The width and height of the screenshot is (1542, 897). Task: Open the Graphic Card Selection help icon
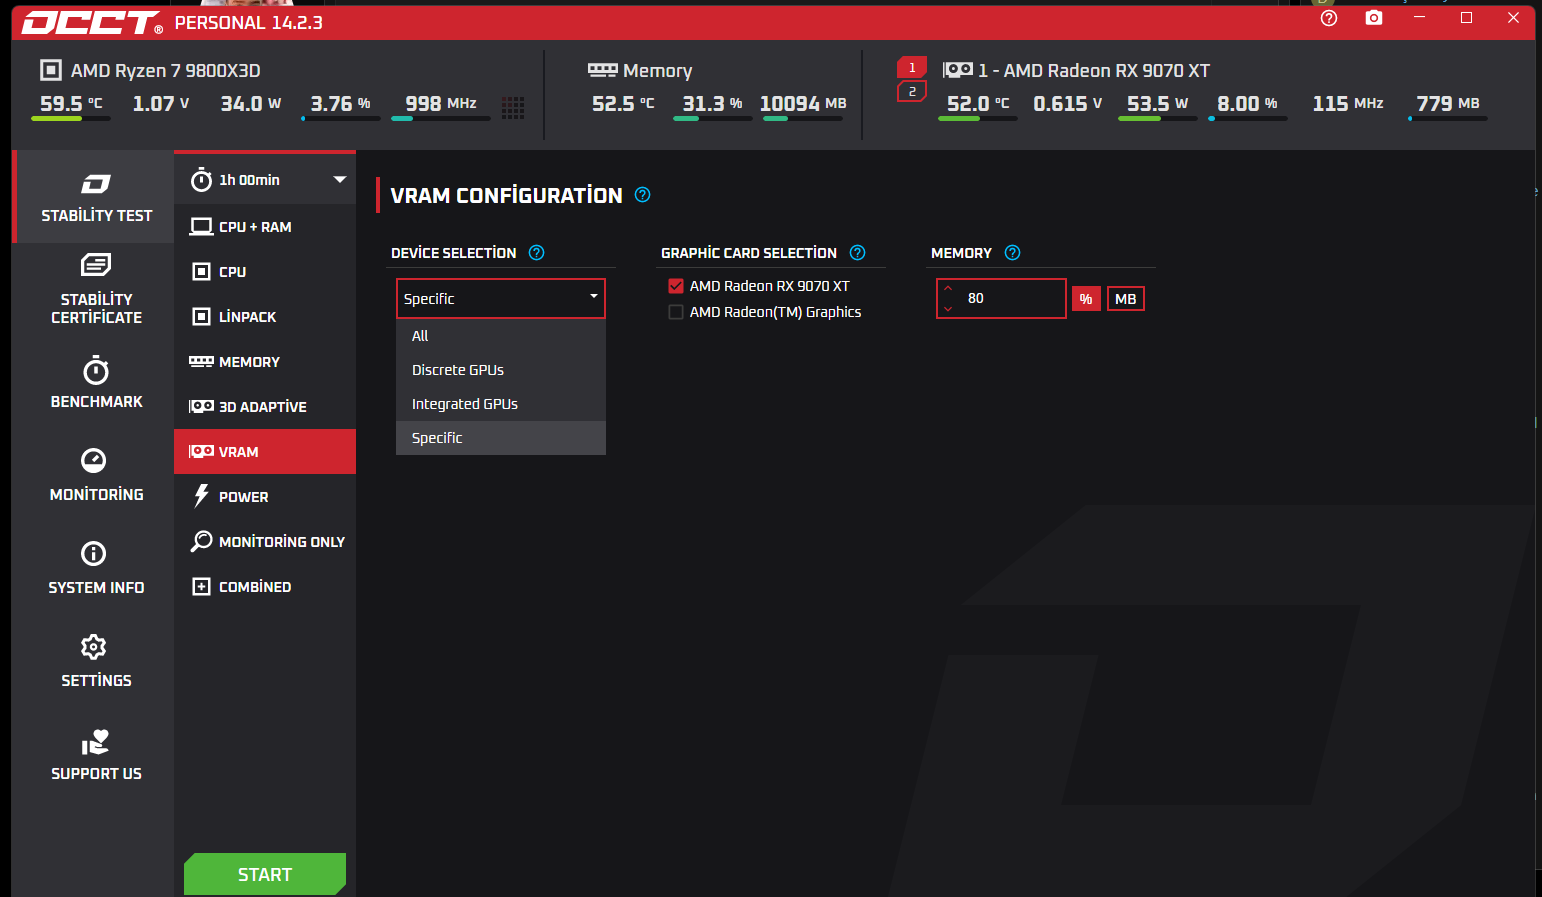(x=858, y=253)
